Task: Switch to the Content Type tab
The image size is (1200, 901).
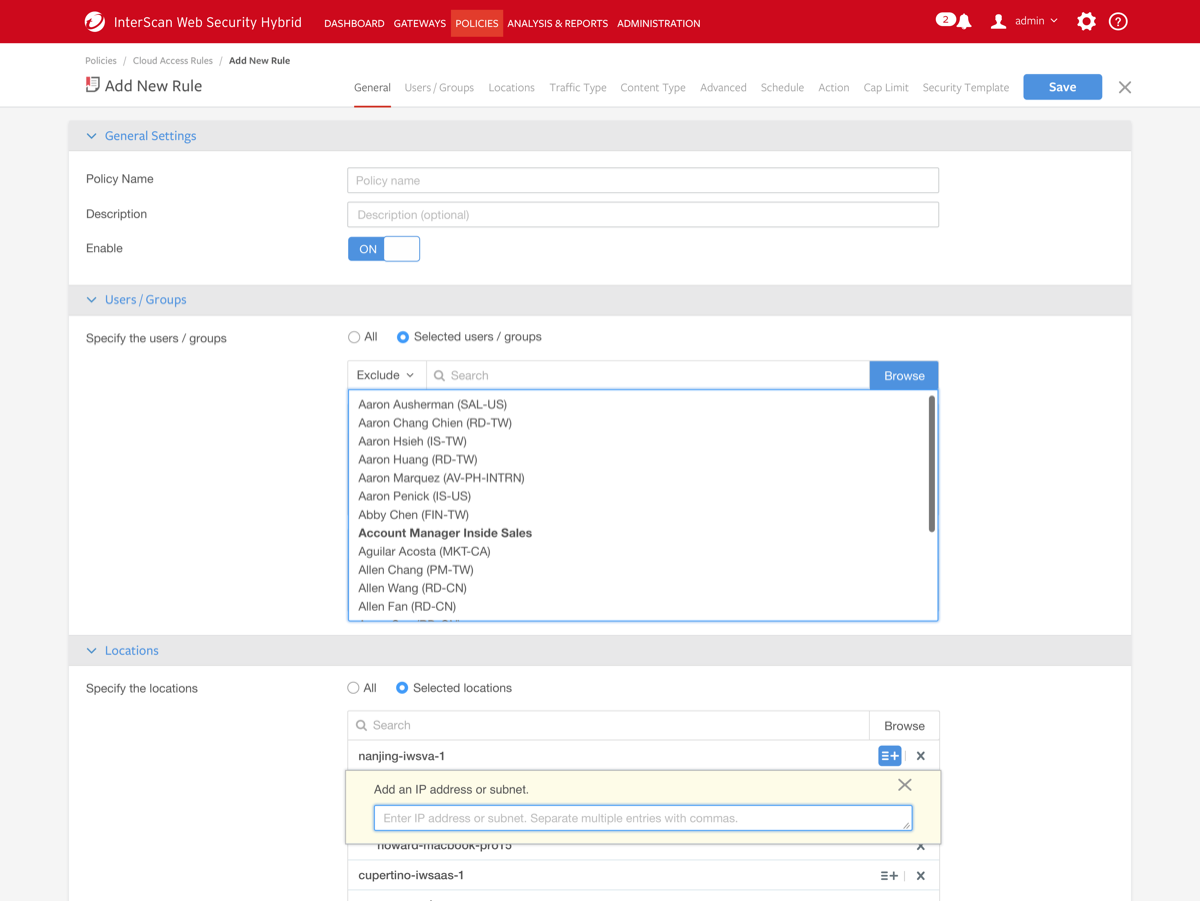Action: click(x=653, y=88)
